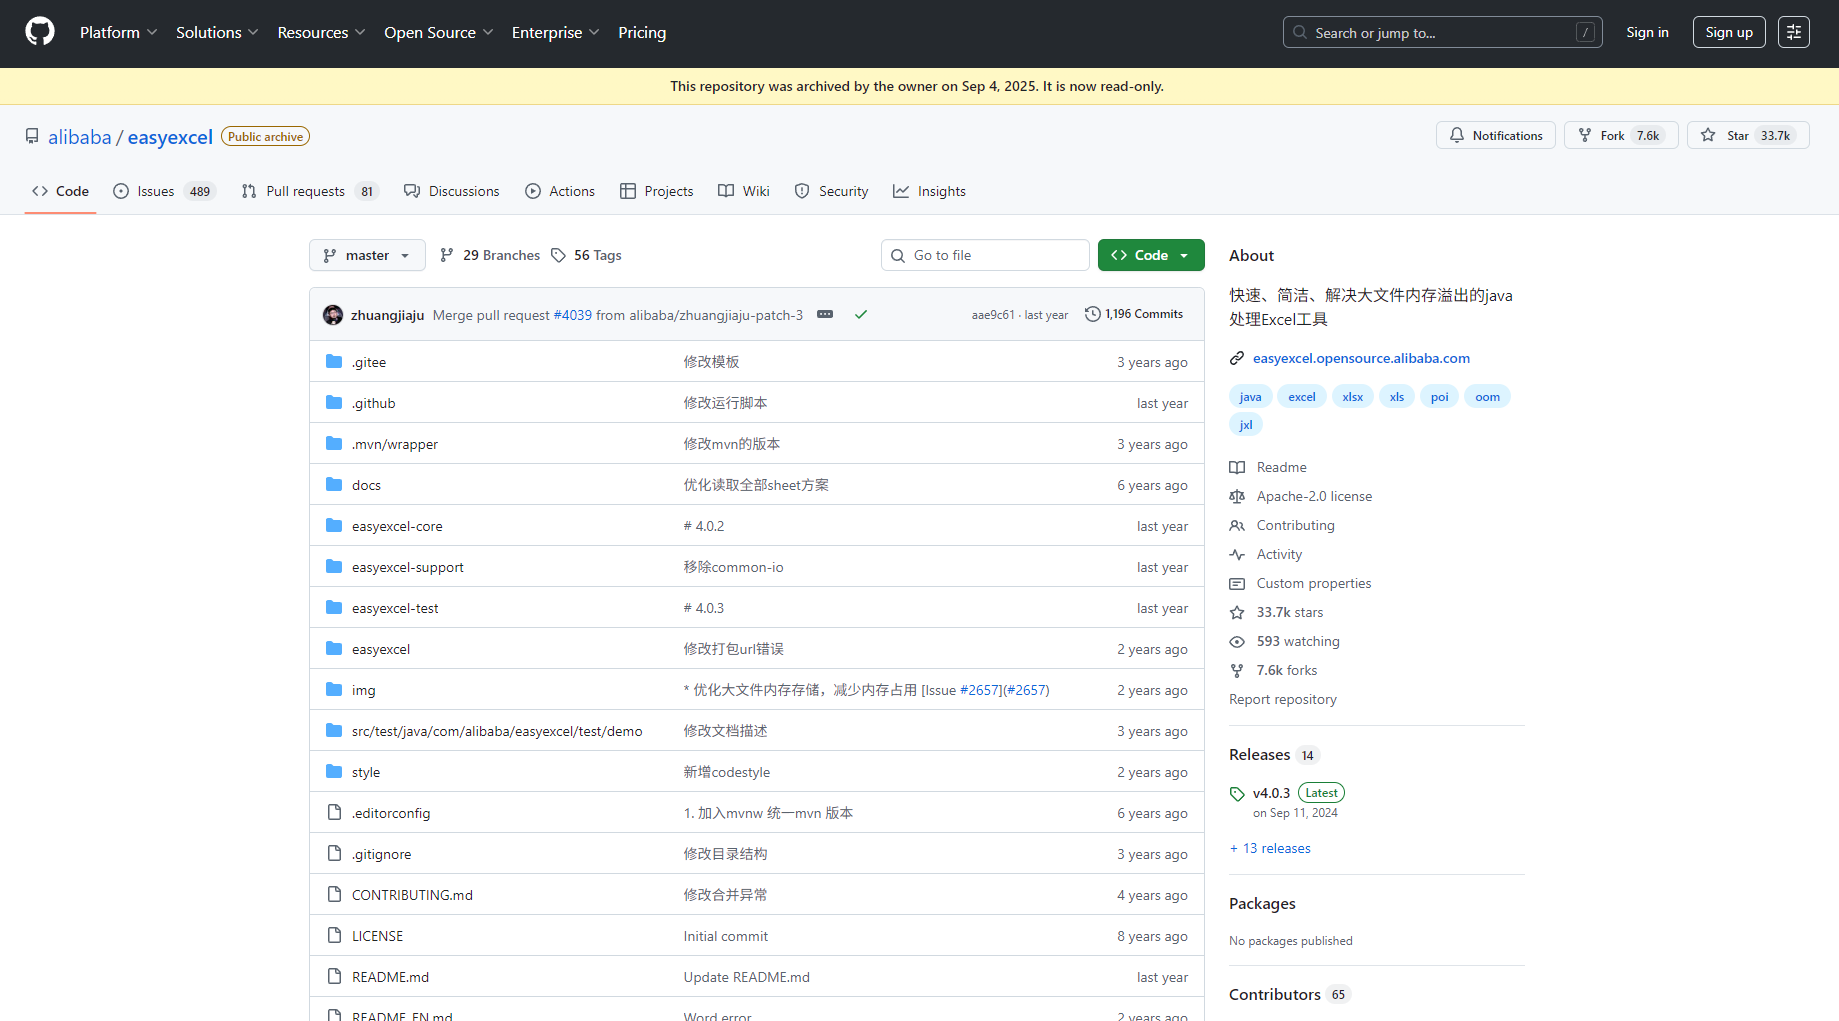1839x1021 pixels.
Task: Open the Platform navigation menu
Action: (118, 32)
